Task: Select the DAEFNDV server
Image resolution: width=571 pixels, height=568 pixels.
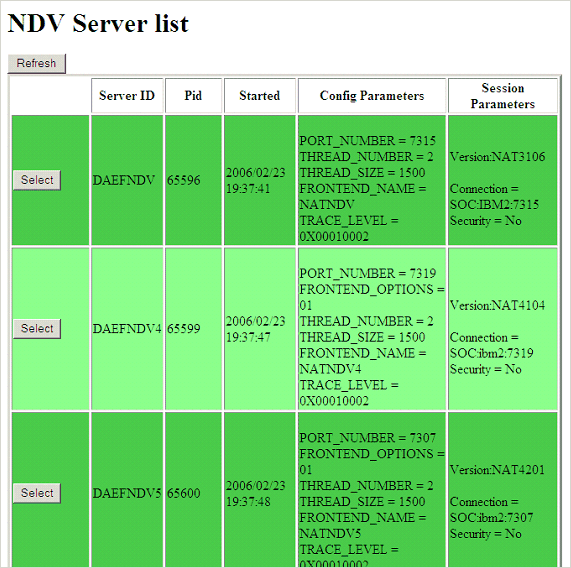Action: [37, 180]
